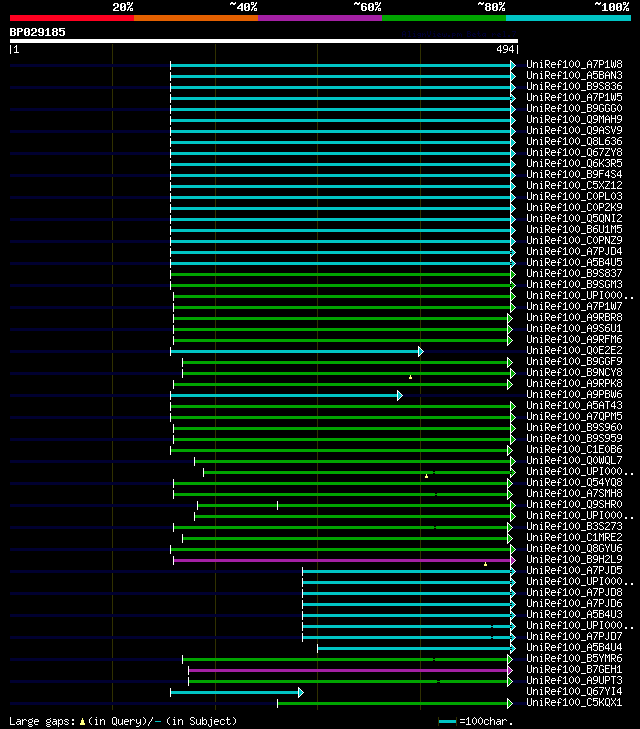This screenshot has width=640, height=729.
Task: Click on UniRef100_B9S837
Action: click(574, 273)
